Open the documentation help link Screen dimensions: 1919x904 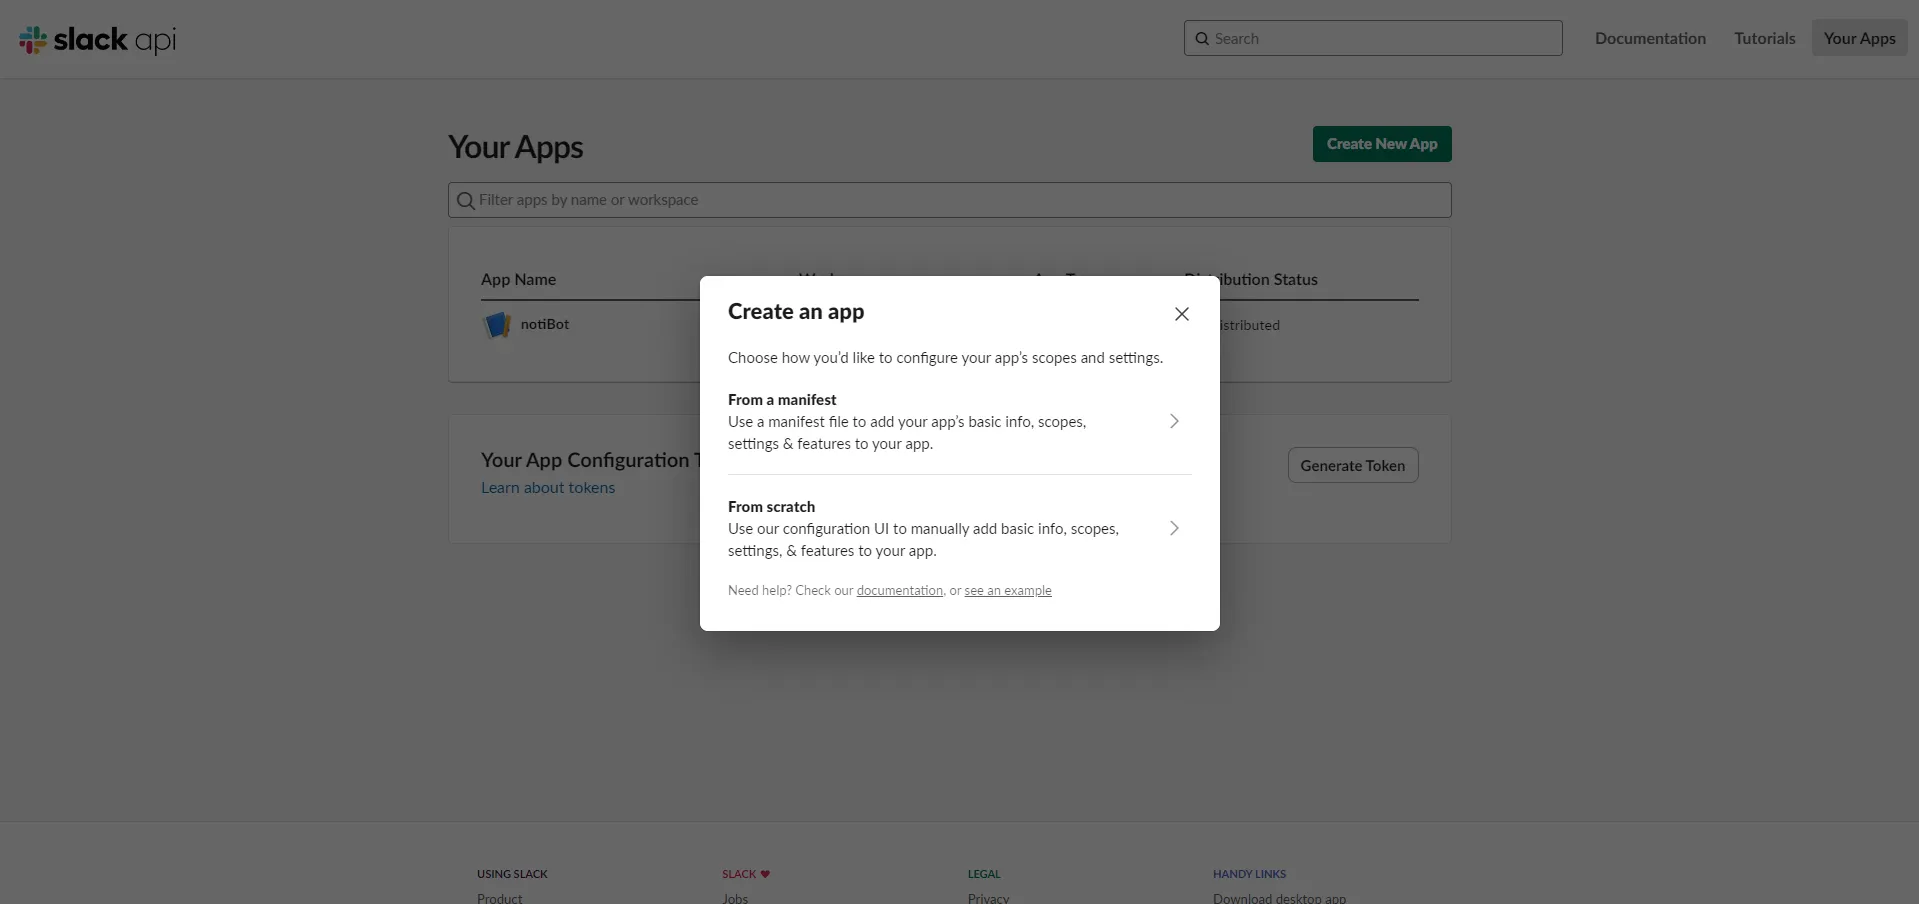(899, 591)
